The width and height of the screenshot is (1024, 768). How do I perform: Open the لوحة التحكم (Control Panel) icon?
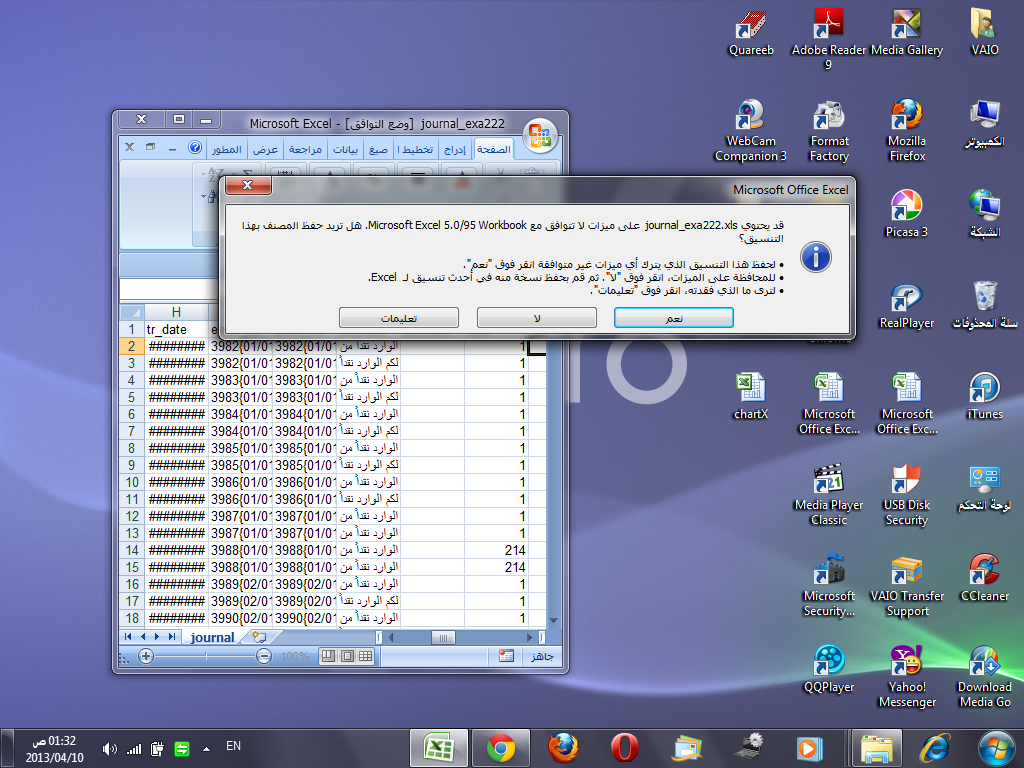coord(984,488)
